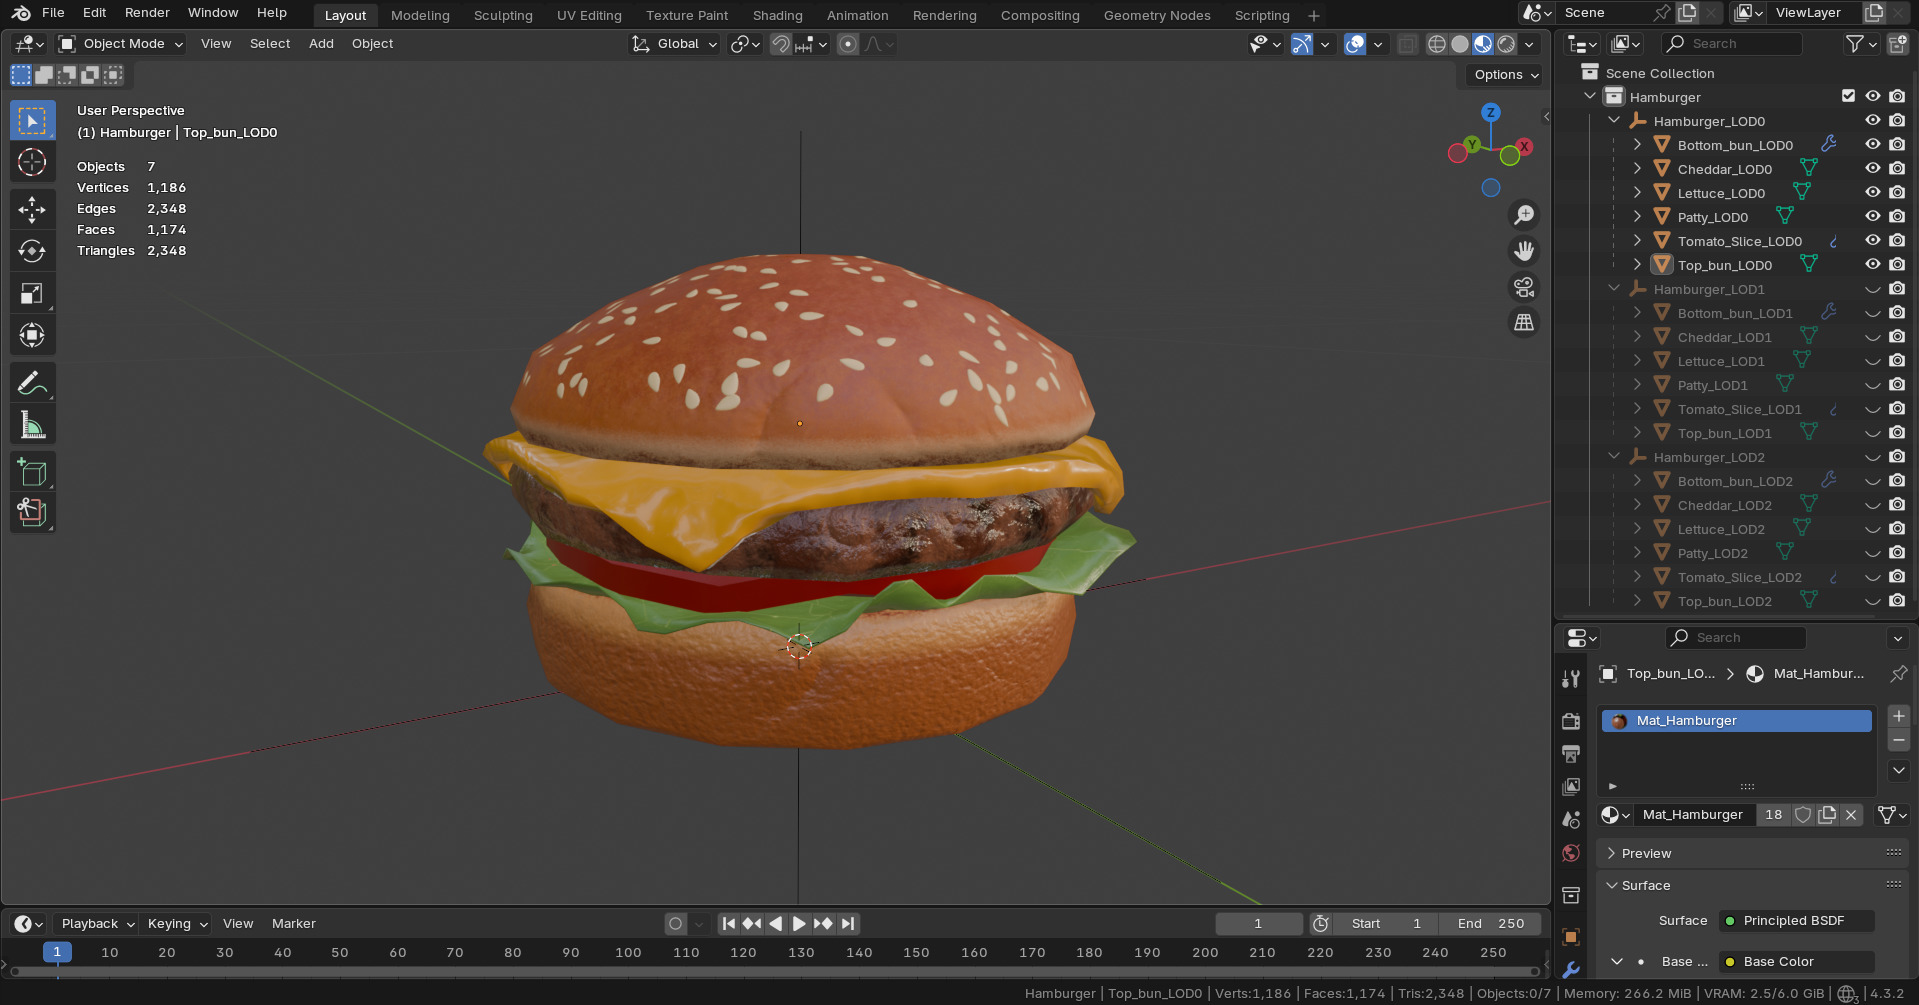Choose the Add Cube tool
1919x1005 pixels.
(x=32, y=472)
